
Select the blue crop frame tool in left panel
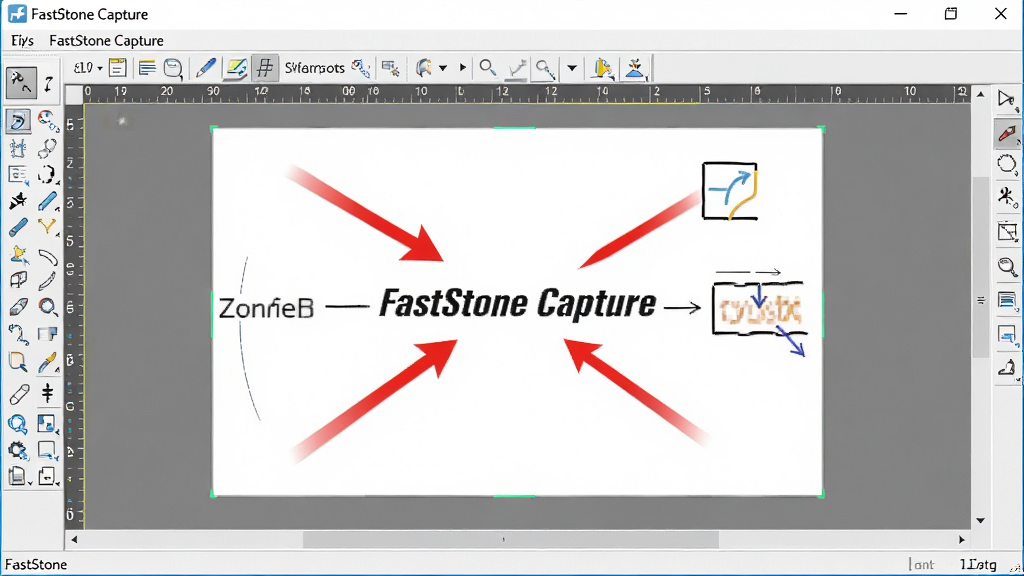point(18,148)
